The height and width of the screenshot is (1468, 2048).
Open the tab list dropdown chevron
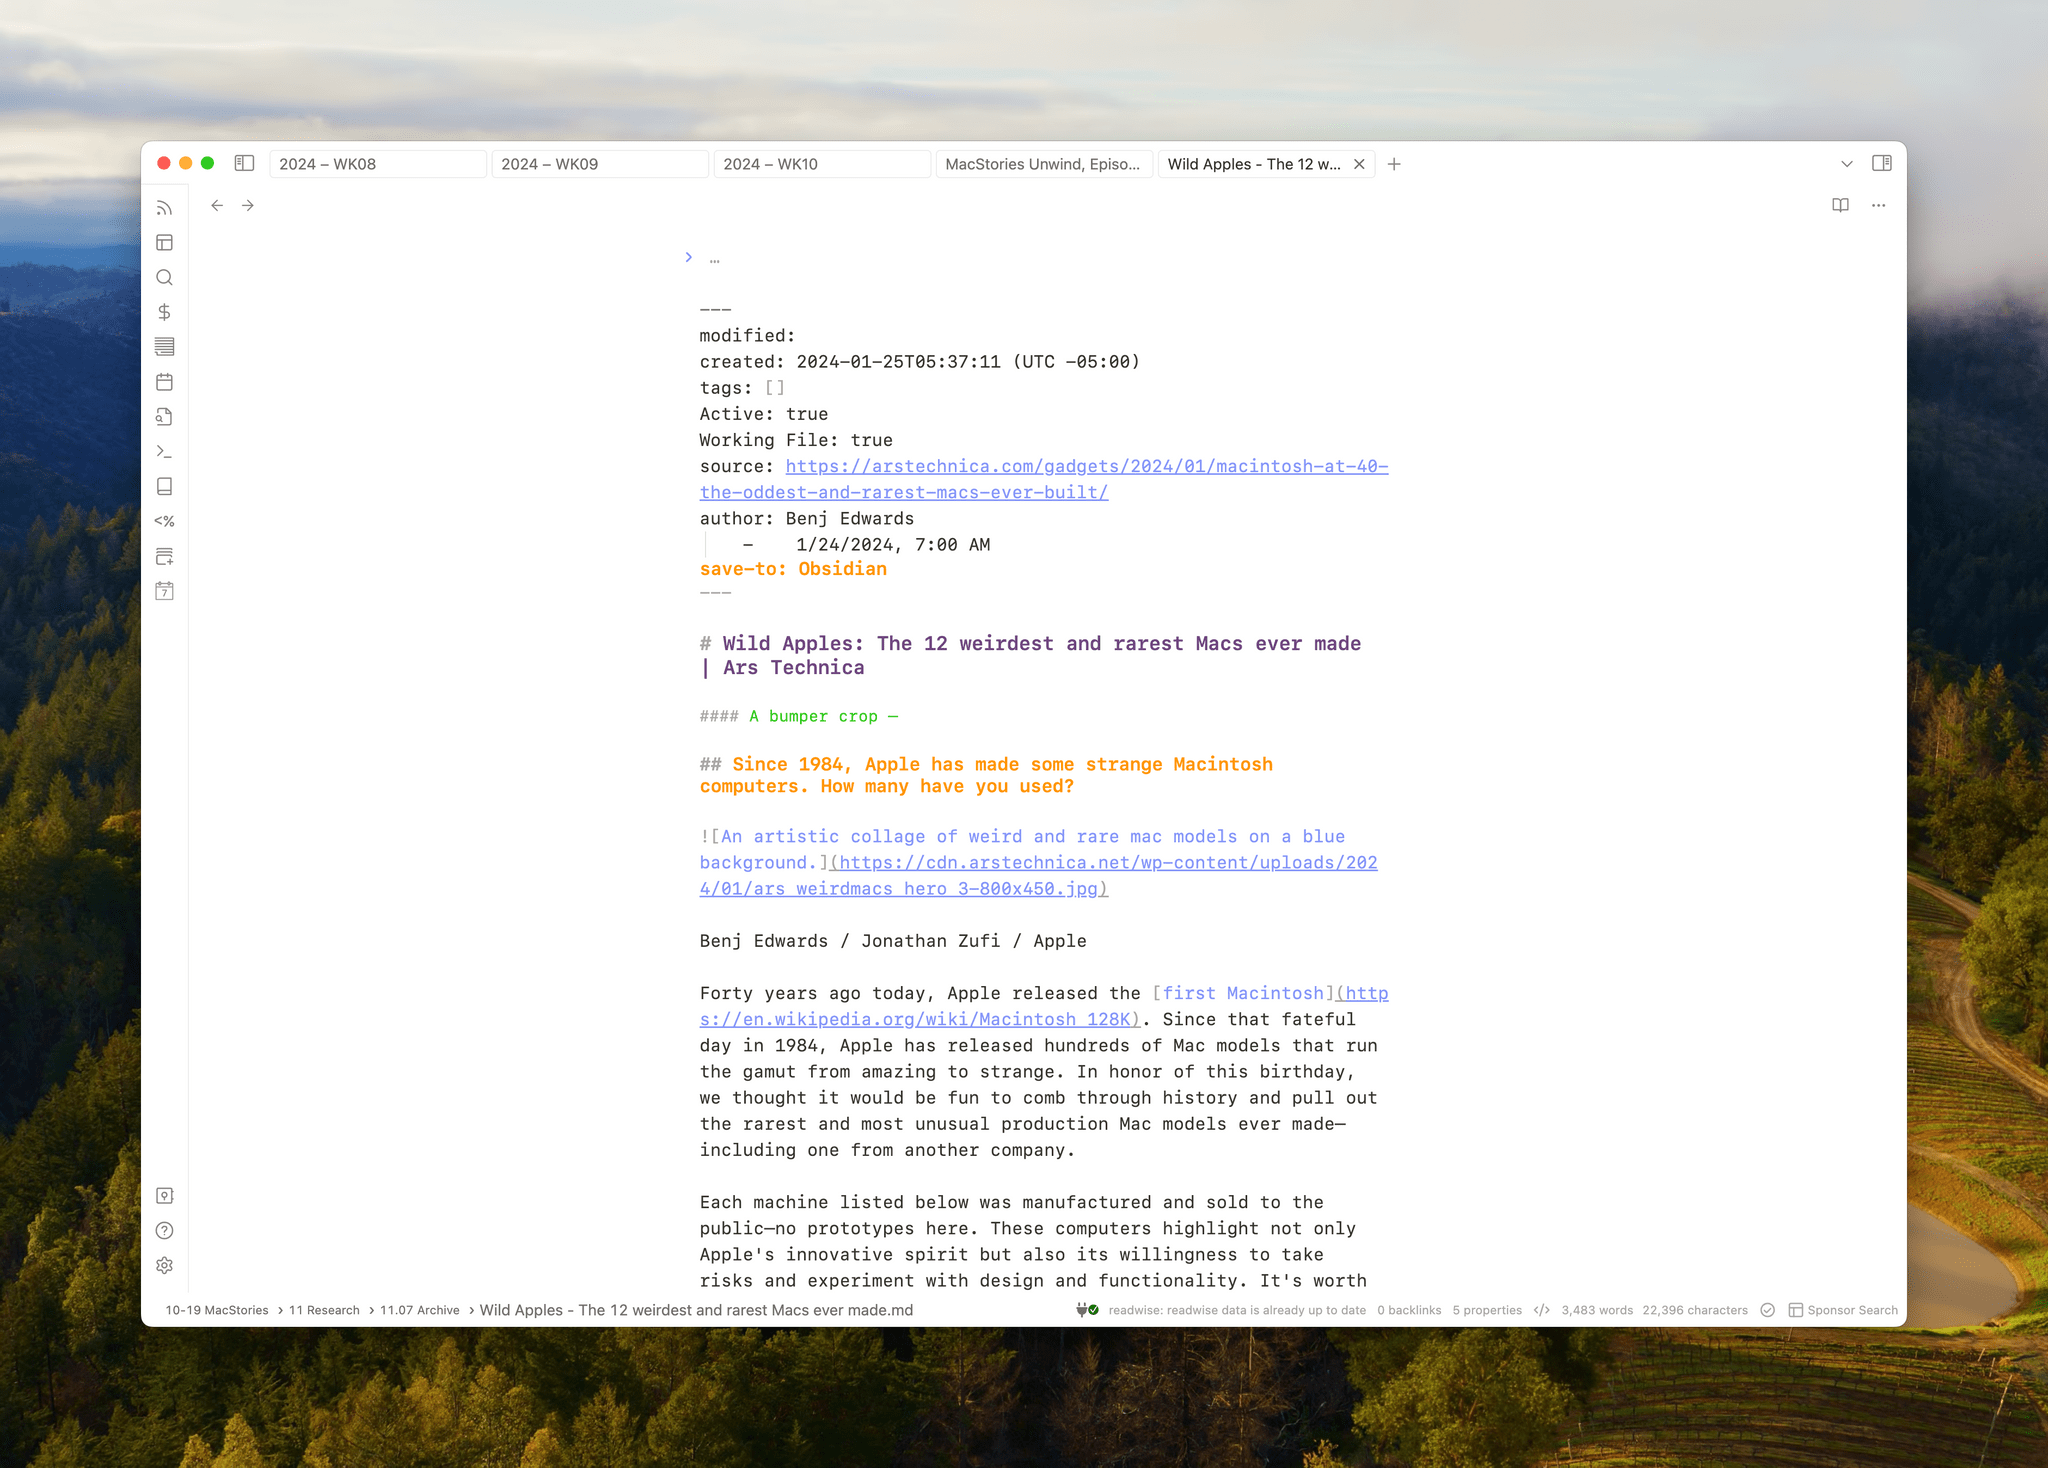1847,164
